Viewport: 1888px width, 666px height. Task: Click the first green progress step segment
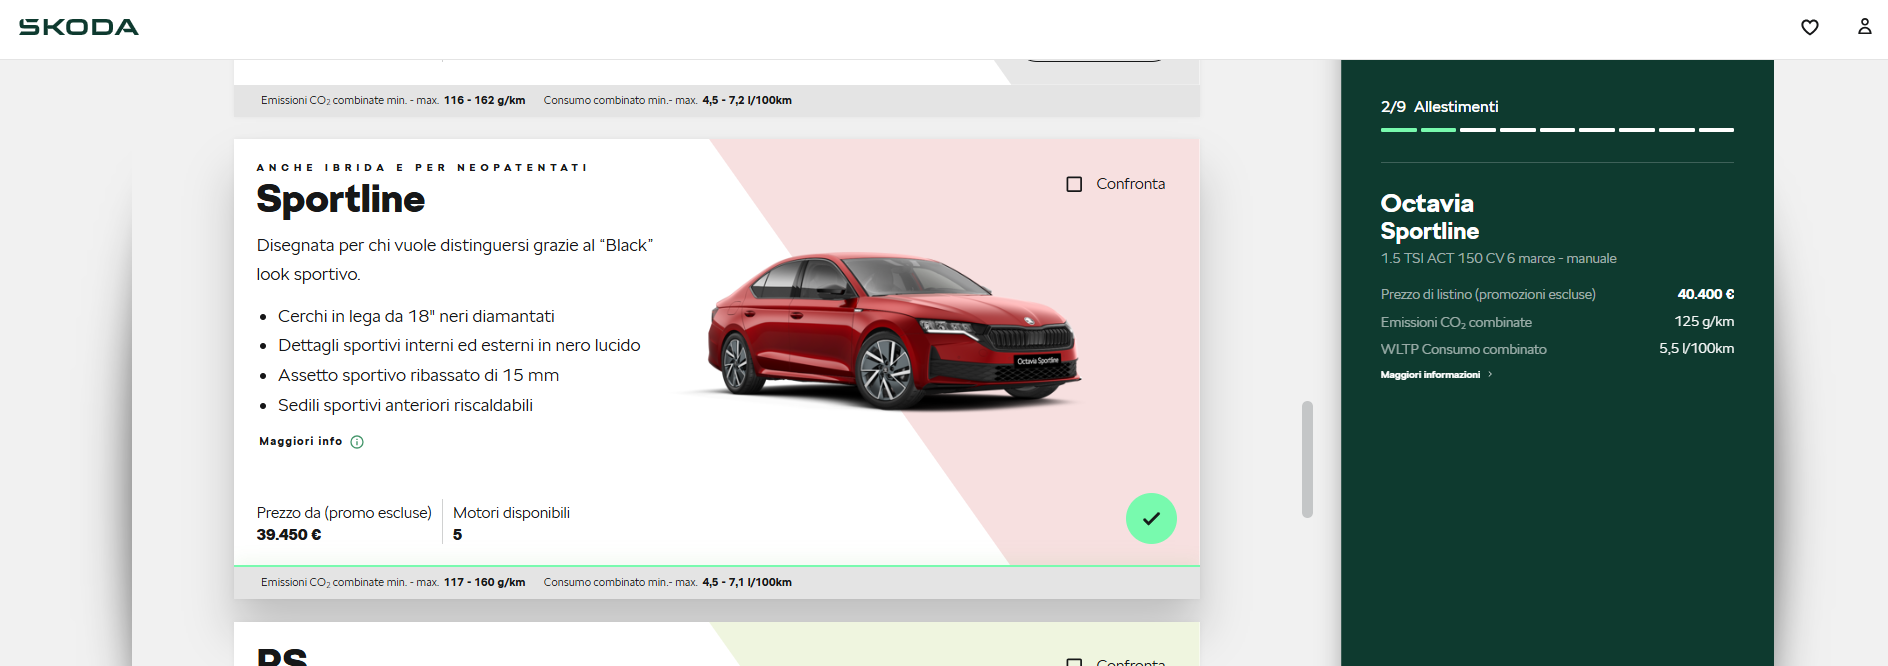[1398, 130]
